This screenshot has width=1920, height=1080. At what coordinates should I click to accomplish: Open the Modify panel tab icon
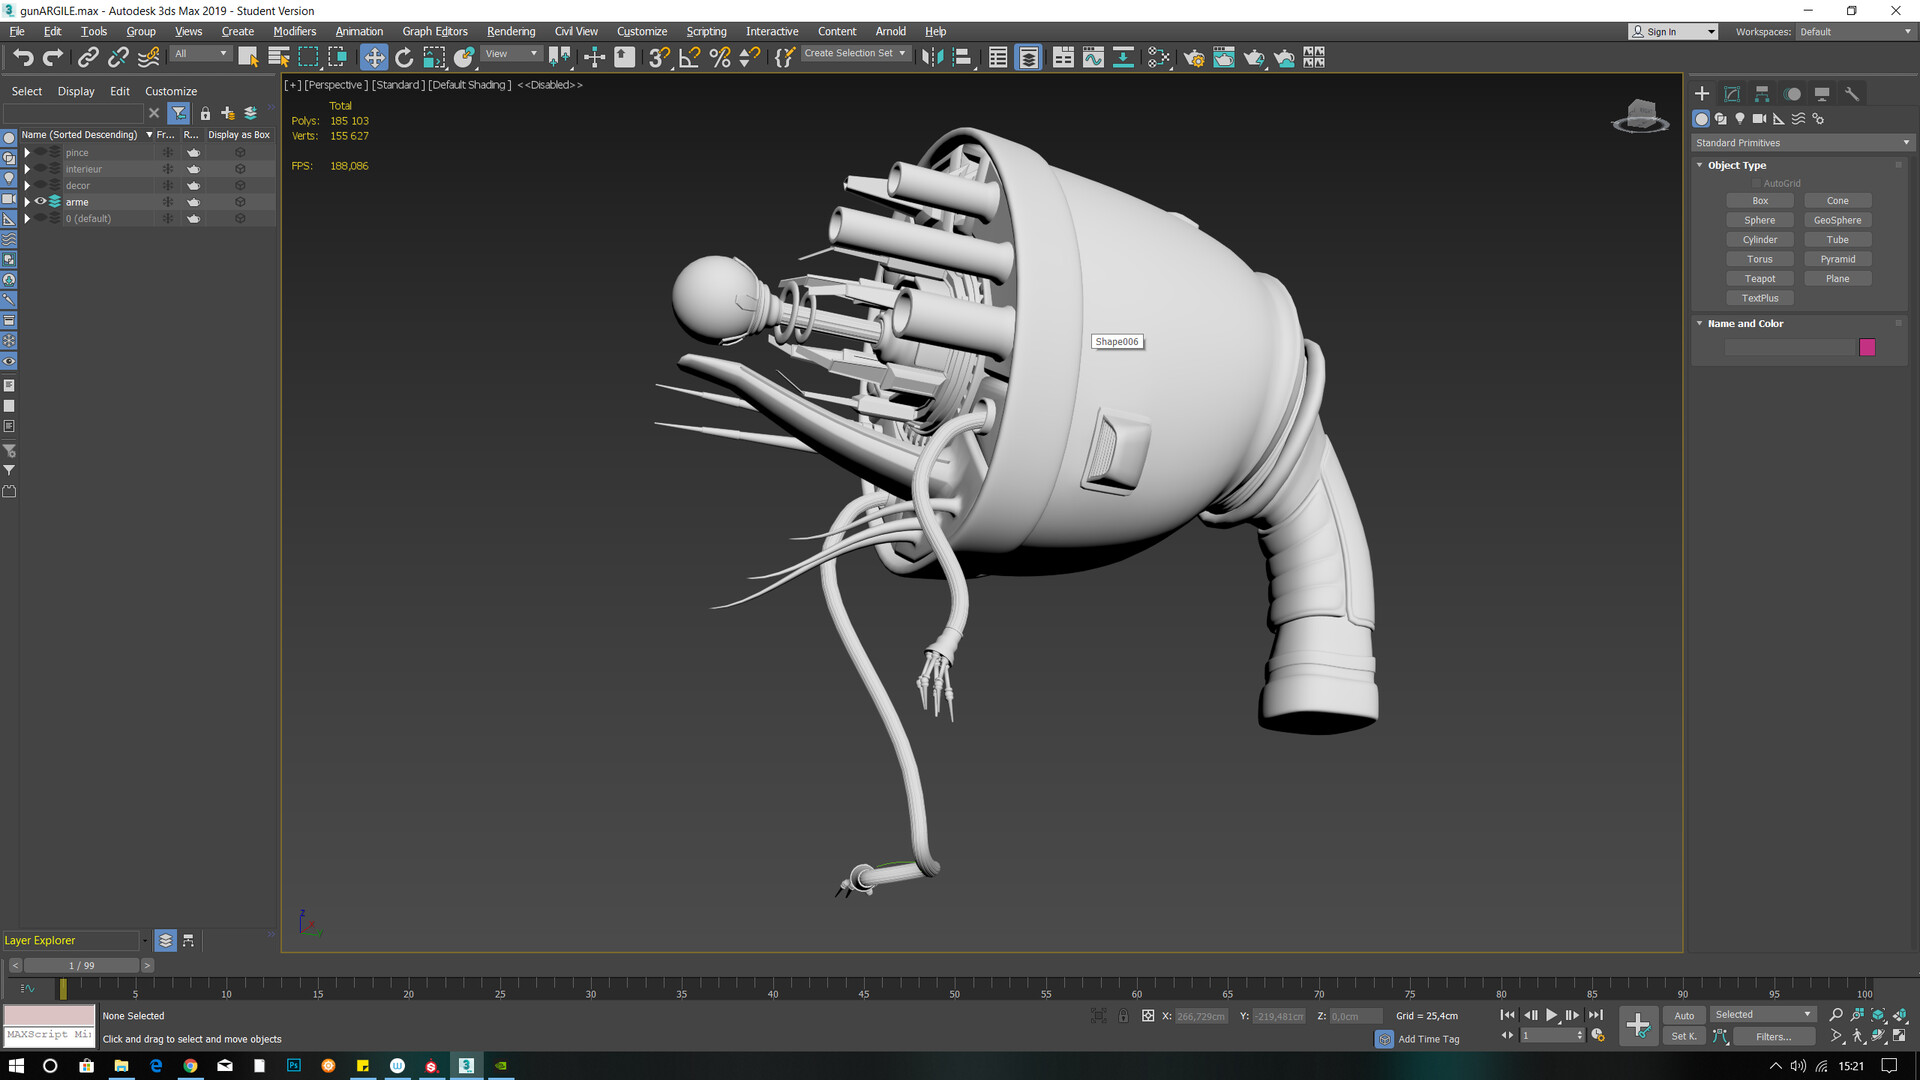coord(1732,94)
